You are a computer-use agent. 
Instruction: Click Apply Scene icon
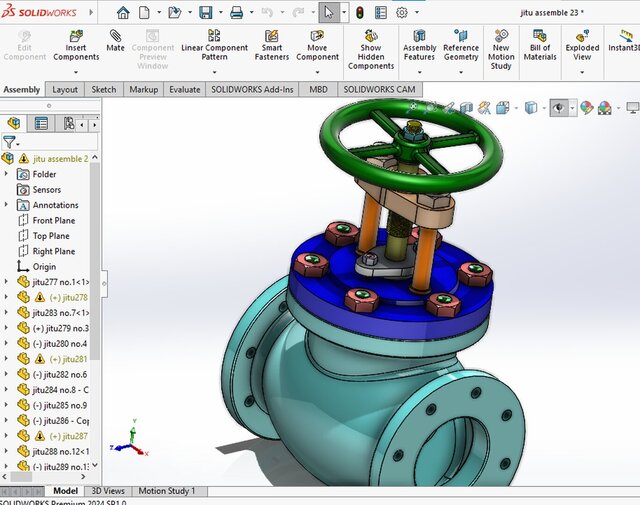coord(605,108)
